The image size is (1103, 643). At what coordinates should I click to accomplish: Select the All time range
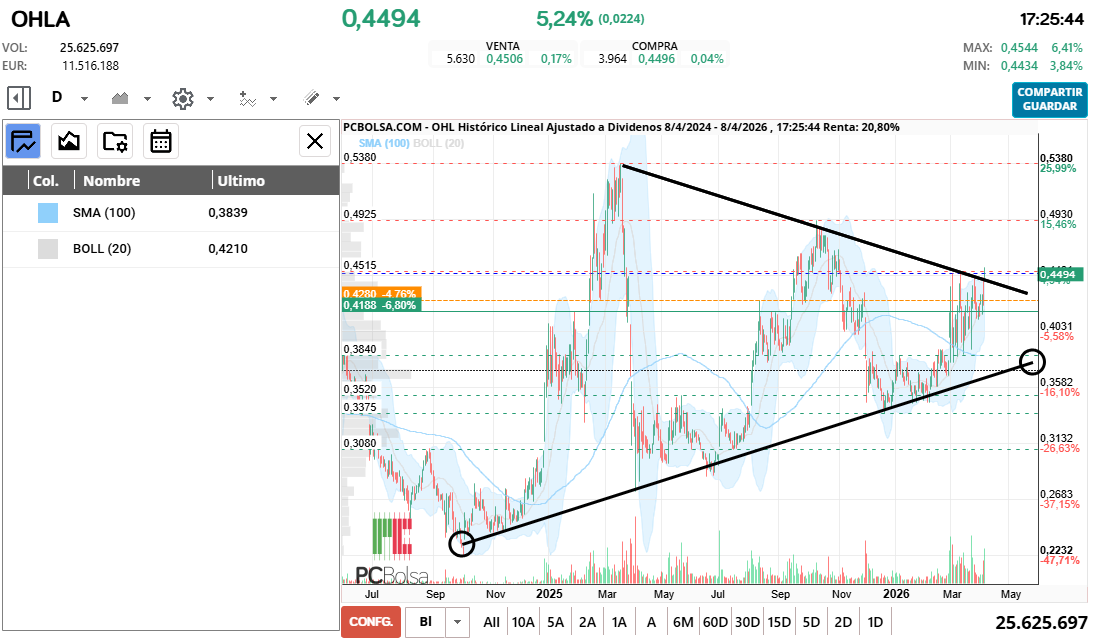click(491, 623)
